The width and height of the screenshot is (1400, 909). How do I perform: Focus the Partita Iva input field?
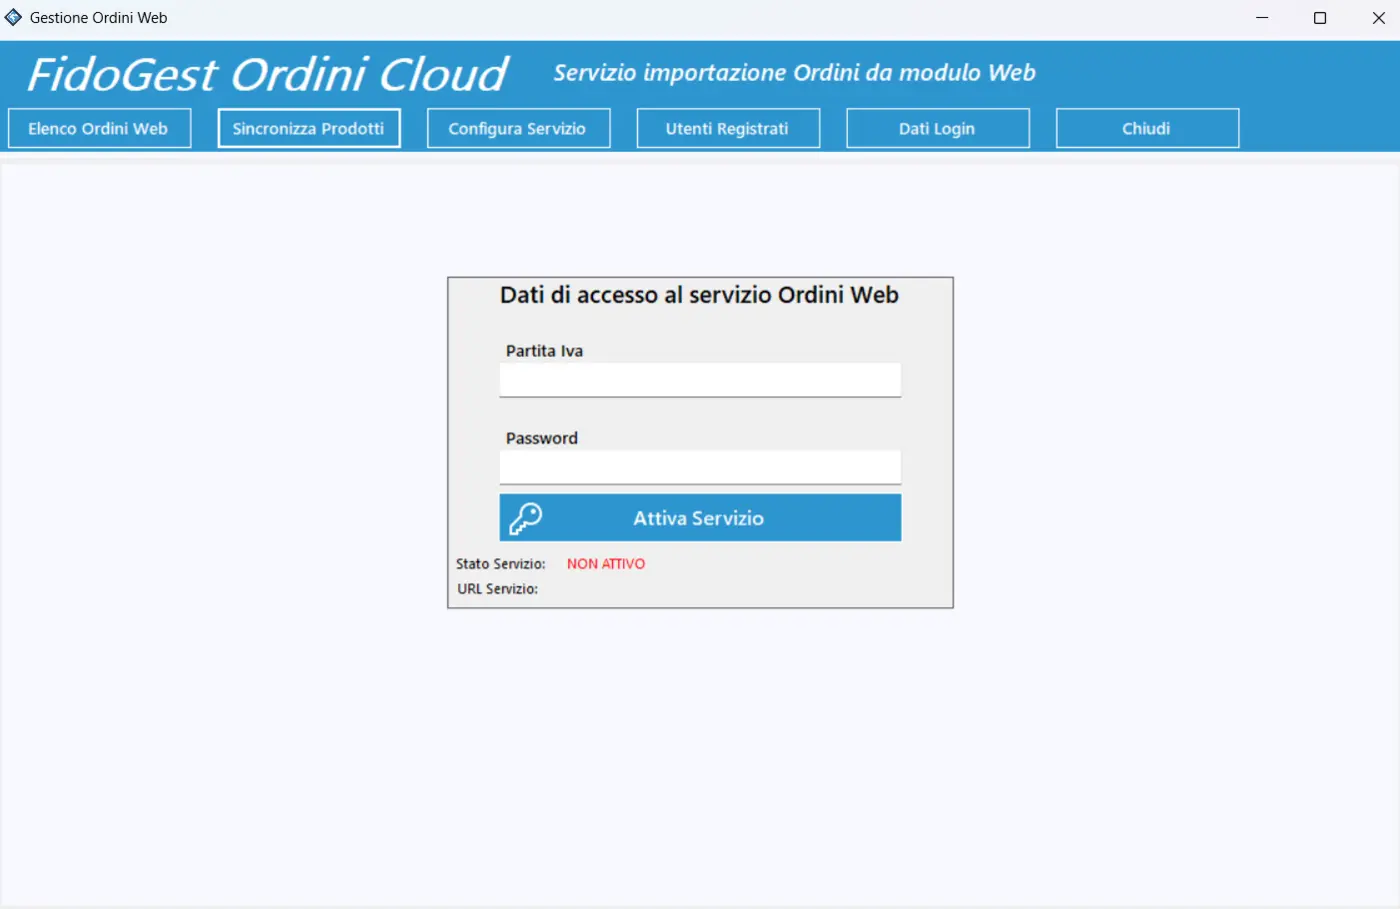click(700, 380)
